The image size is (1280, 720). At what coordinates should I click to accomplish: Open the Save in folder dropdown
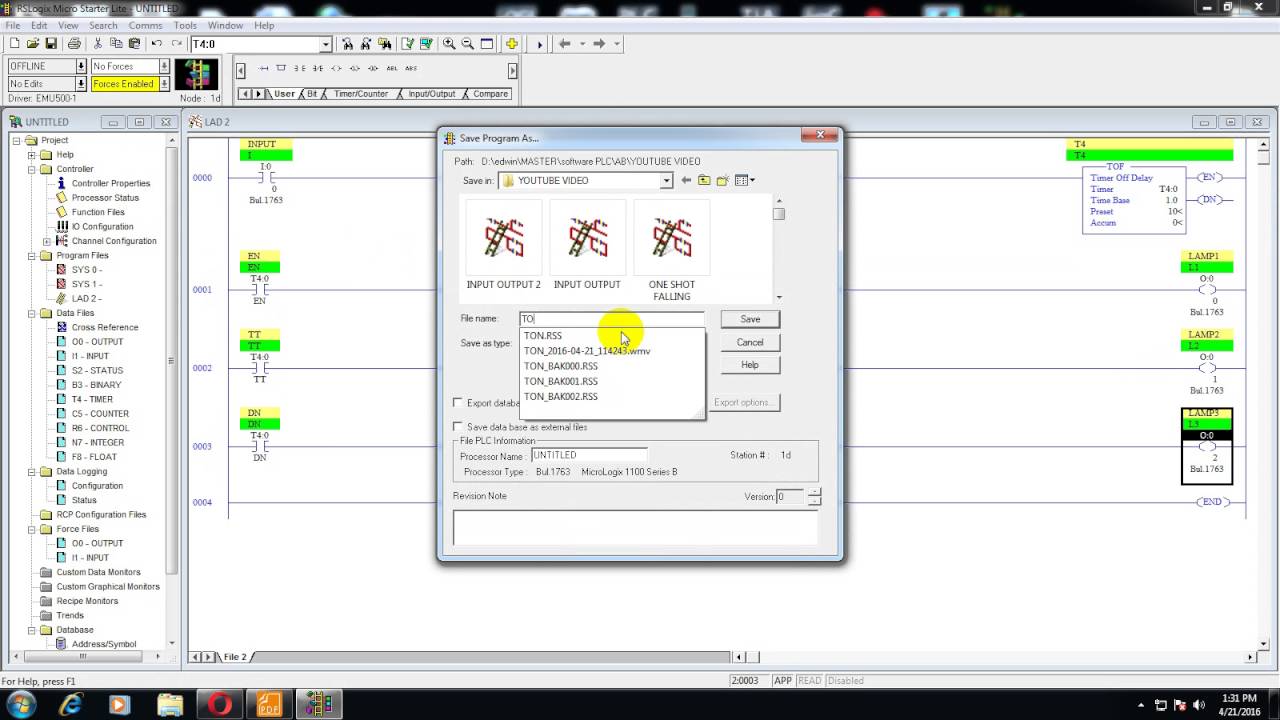coord(666,181)
